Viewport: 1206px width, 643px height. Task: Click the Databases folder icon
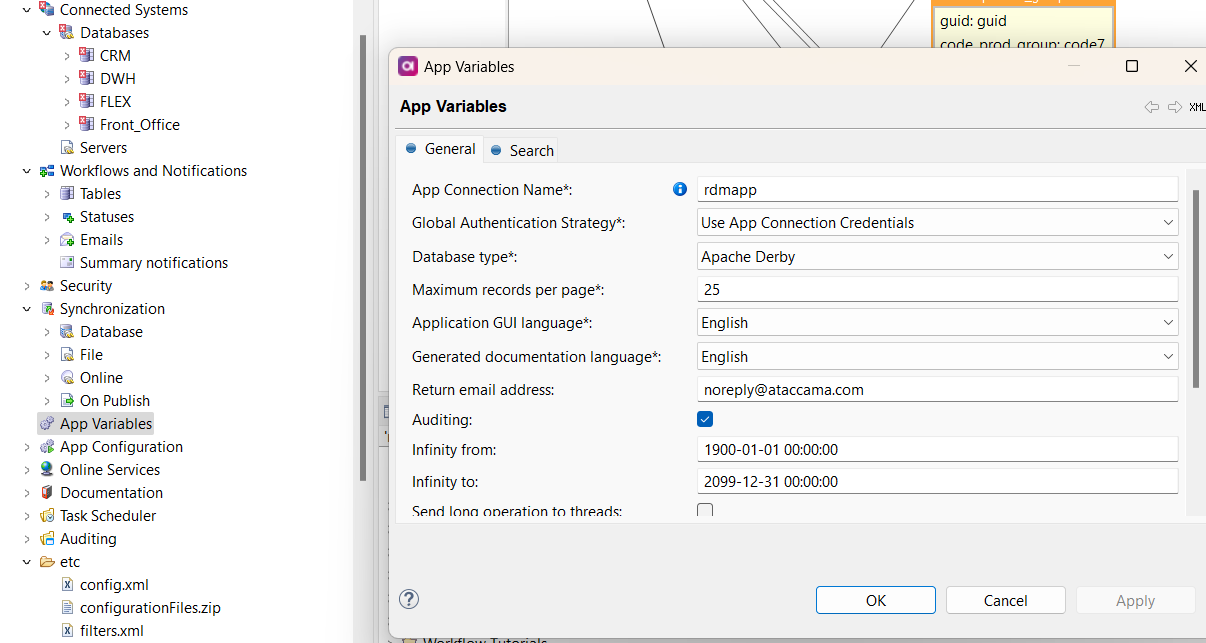67,33
